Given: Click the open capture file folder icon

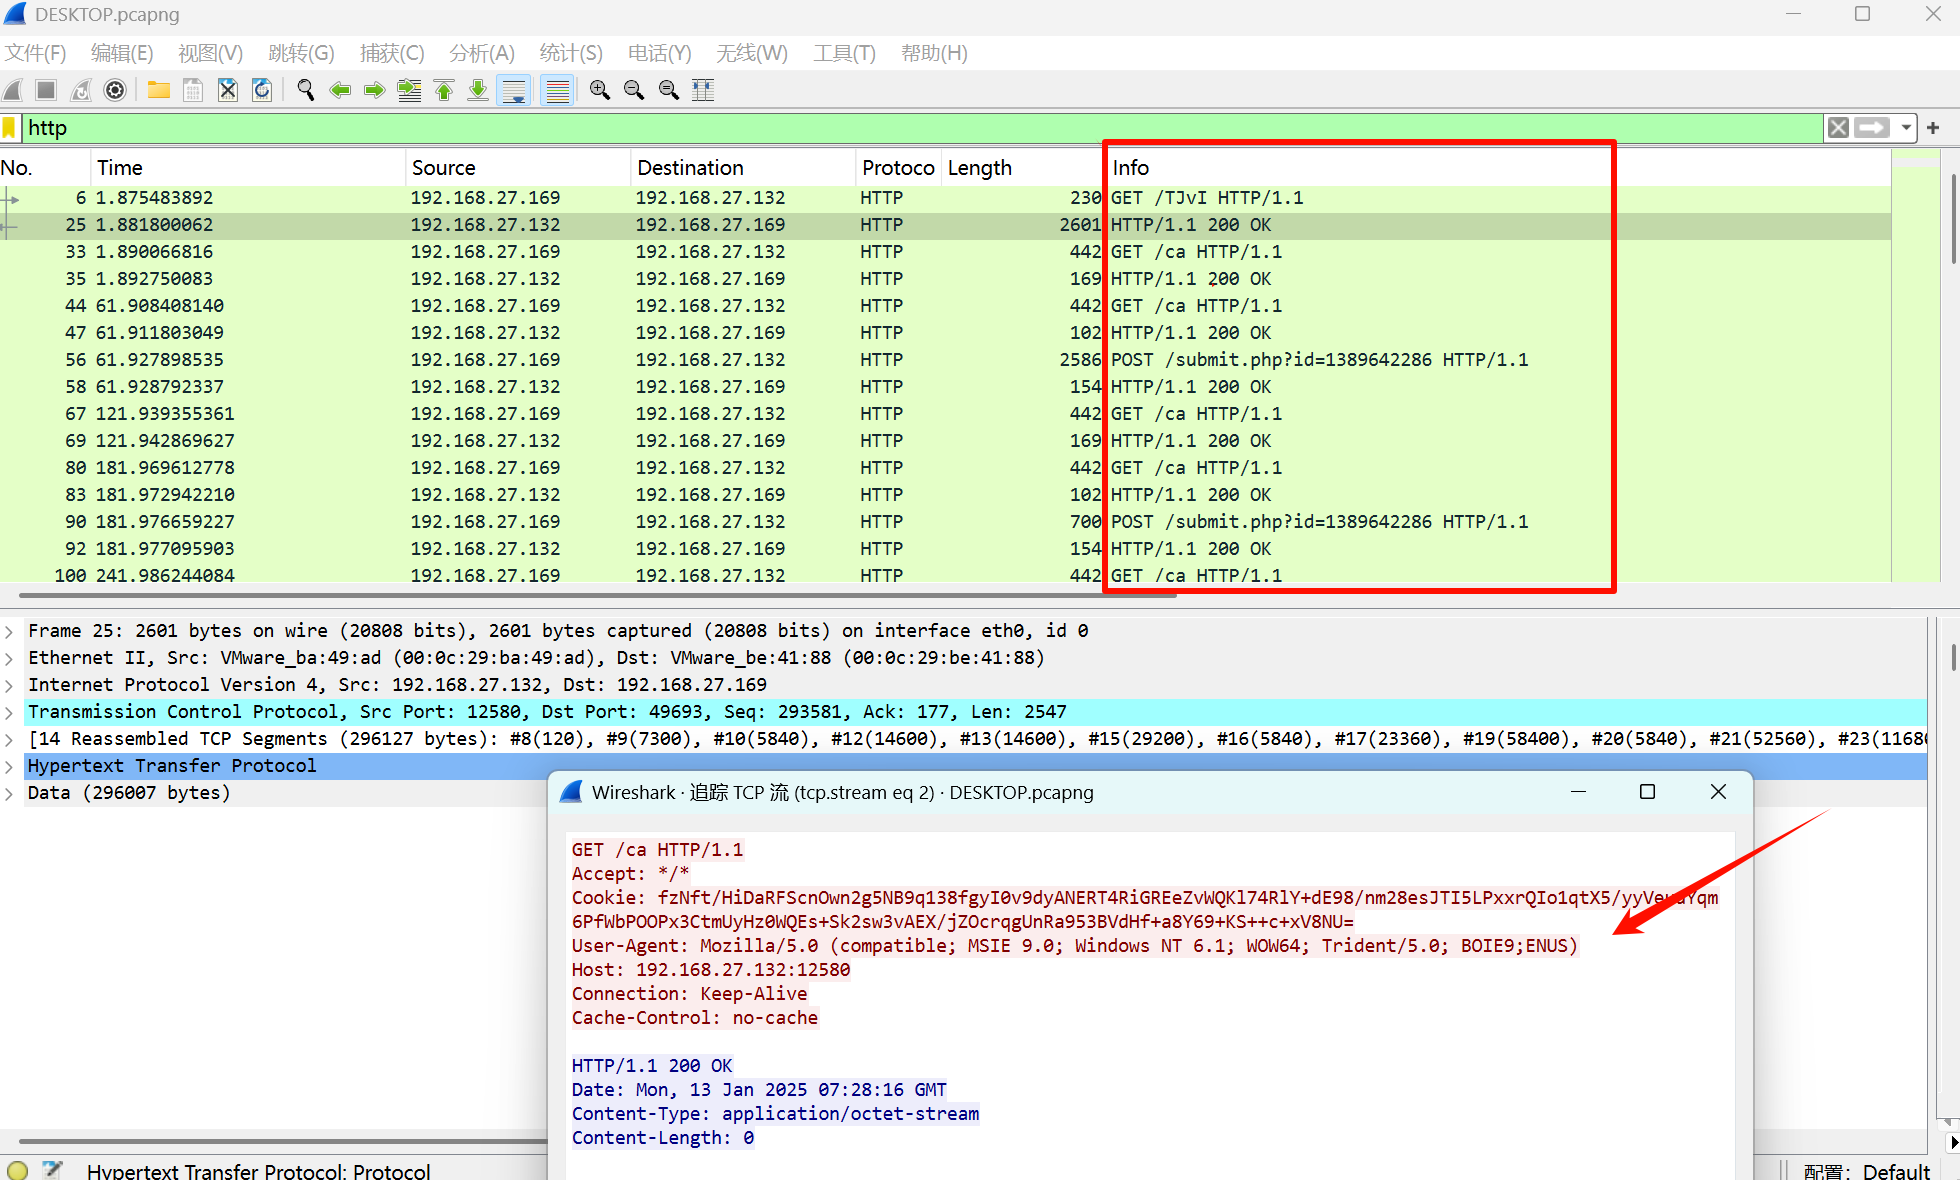Looking at the screenshot, I should 158,90.
